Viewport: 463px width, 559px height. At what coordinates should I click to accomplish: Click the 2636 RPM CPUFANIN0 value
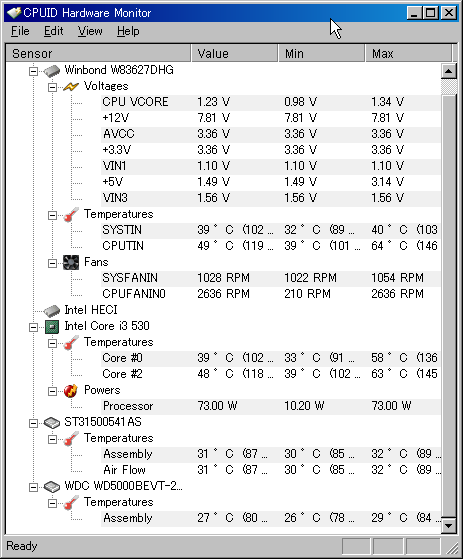coord(223,294)
